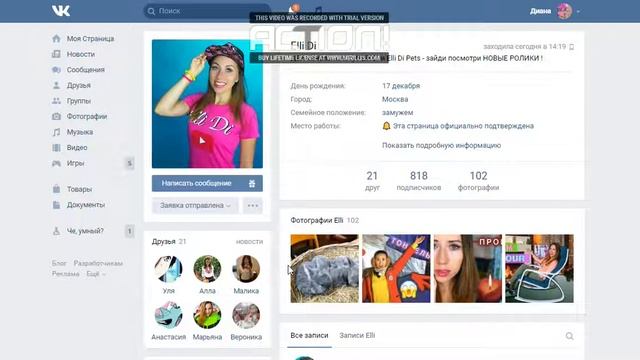Open Моя Страница in sidebar
Viewport: 640px width, 360px height.
click(90, 39)
